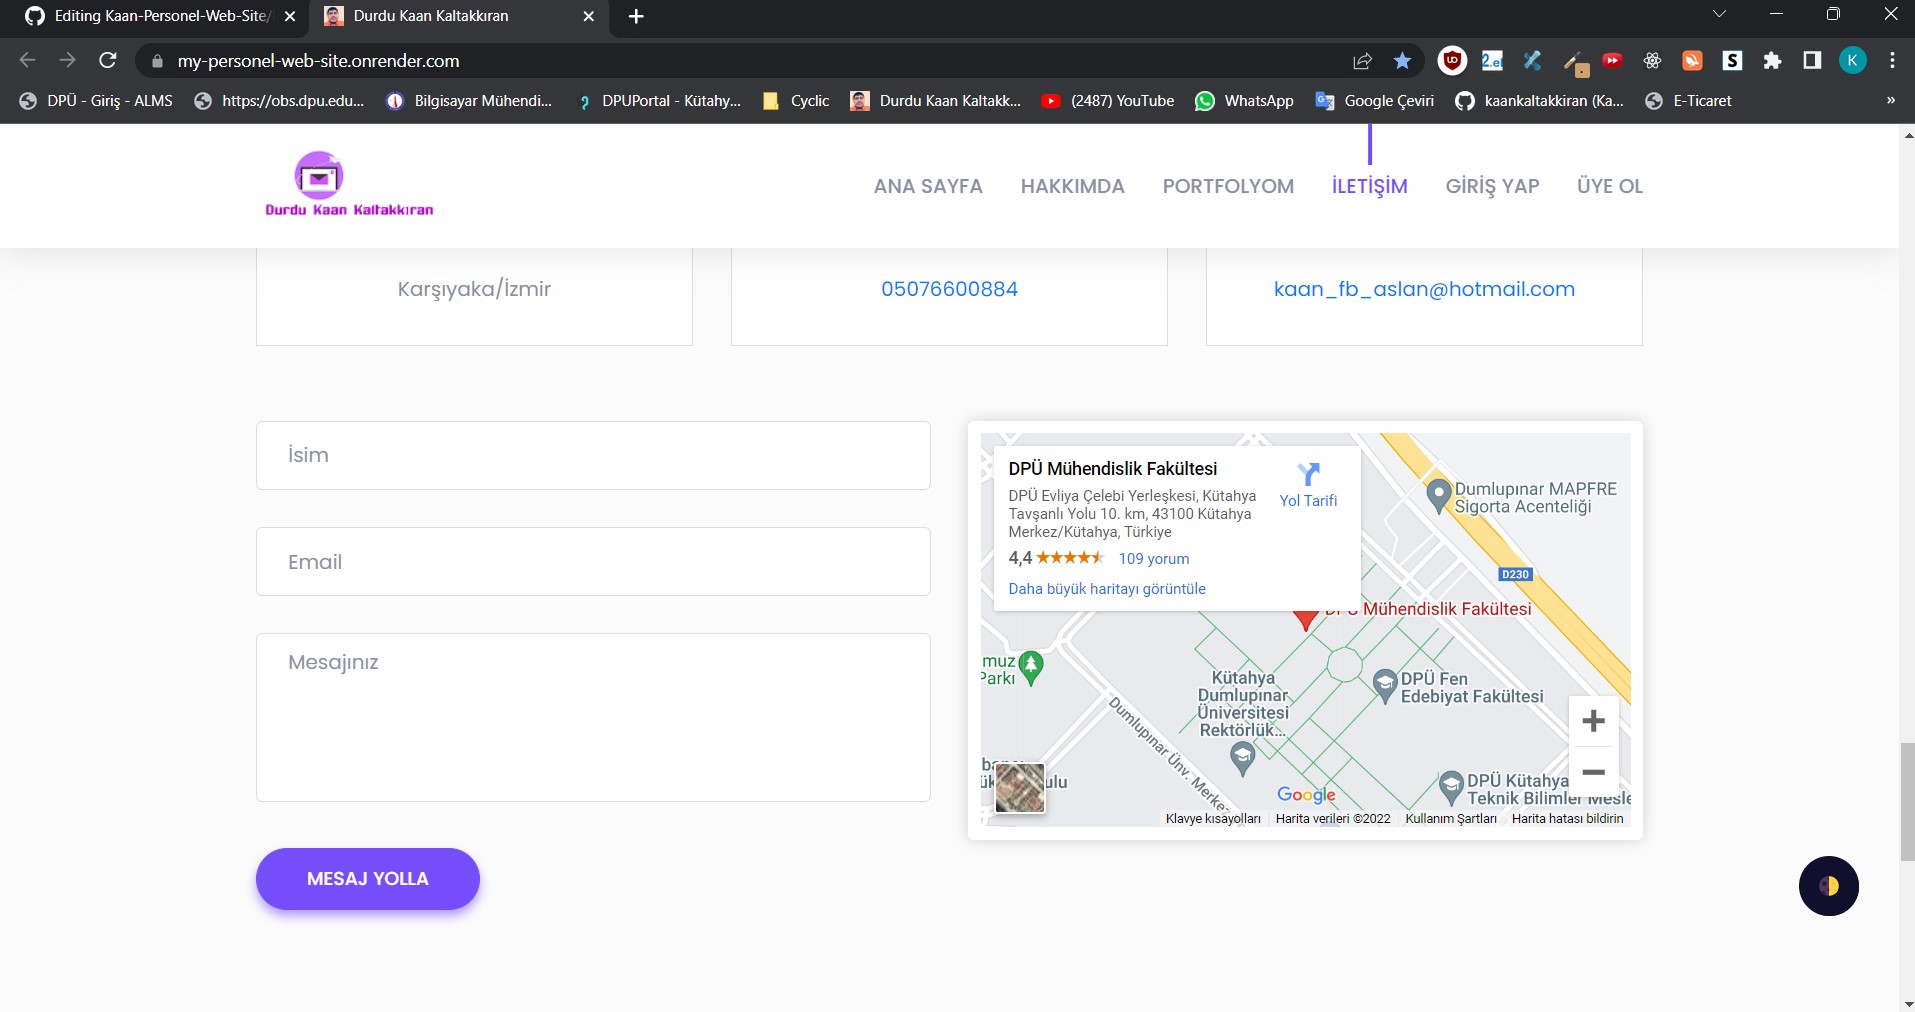
Task: Open the WhatsApp bookmark
Action: coord(1245,100)
